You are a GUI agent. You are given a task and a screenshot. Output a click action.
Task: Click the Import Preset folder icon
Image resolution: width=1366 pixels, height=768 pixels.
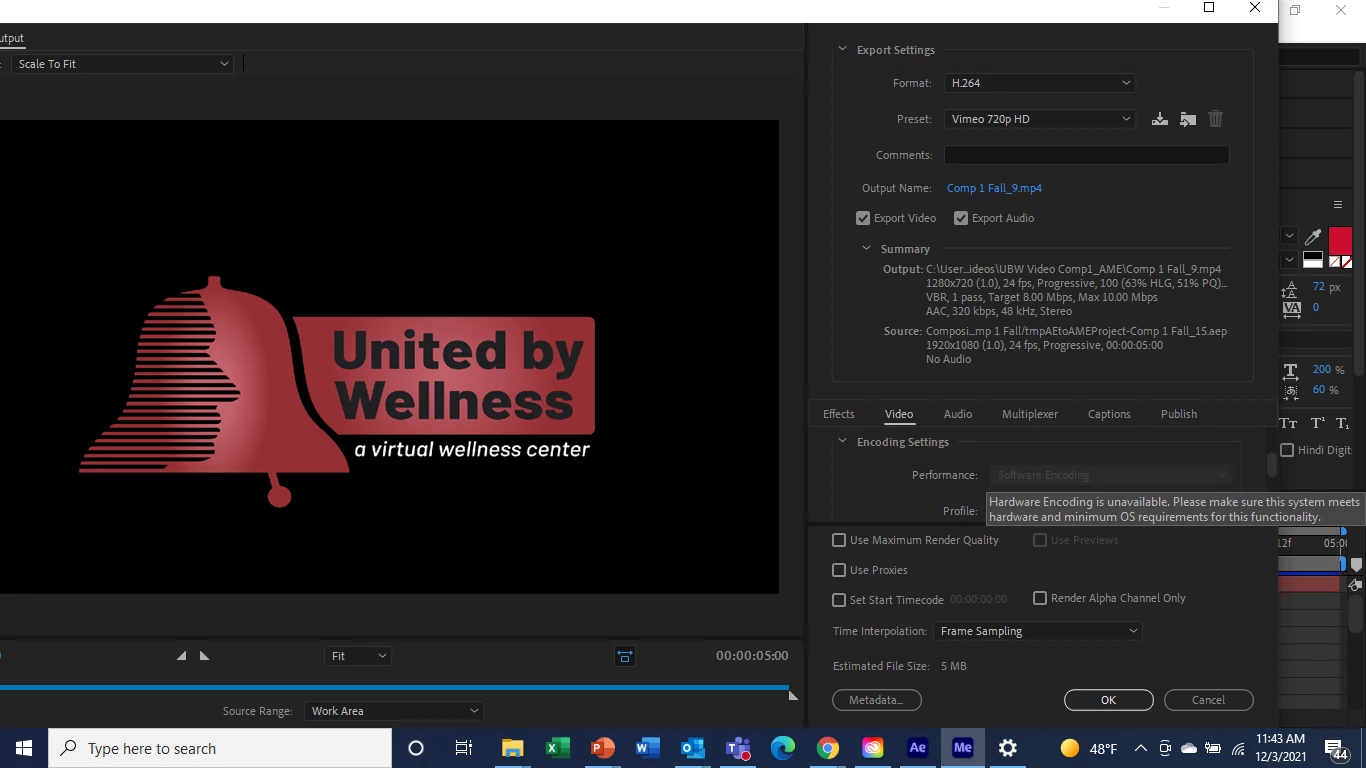1187,119
